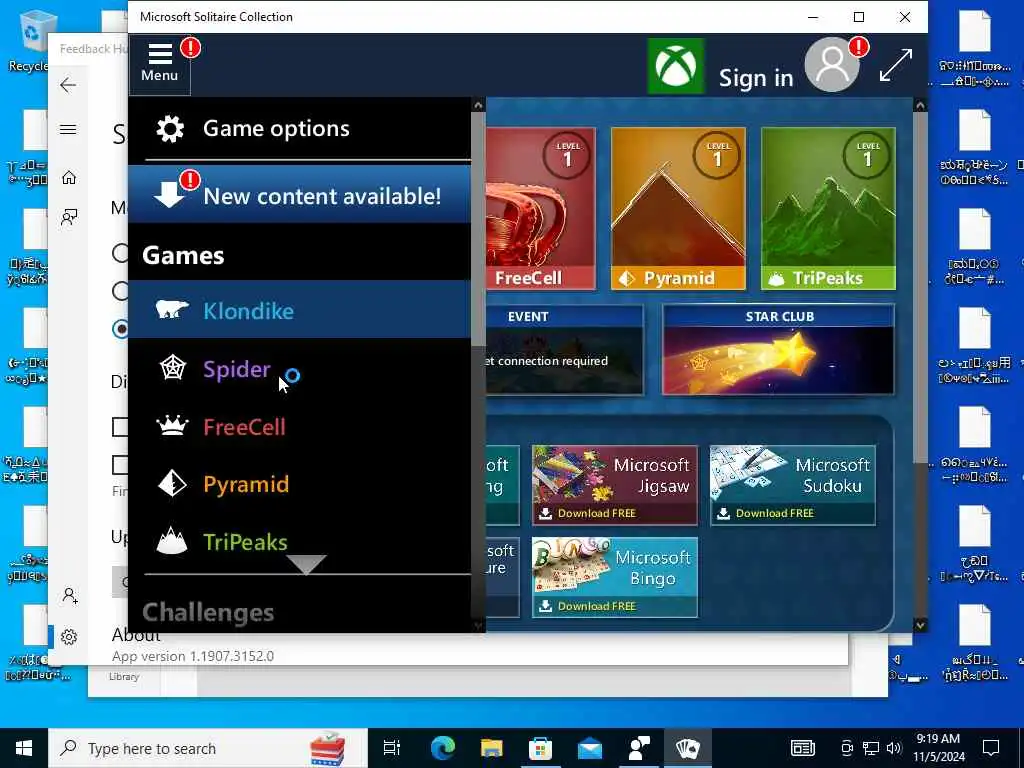This screenshot has width=1024, height=768.
Task: Open Feedback Hub settings gear
Action: point(69,637)
